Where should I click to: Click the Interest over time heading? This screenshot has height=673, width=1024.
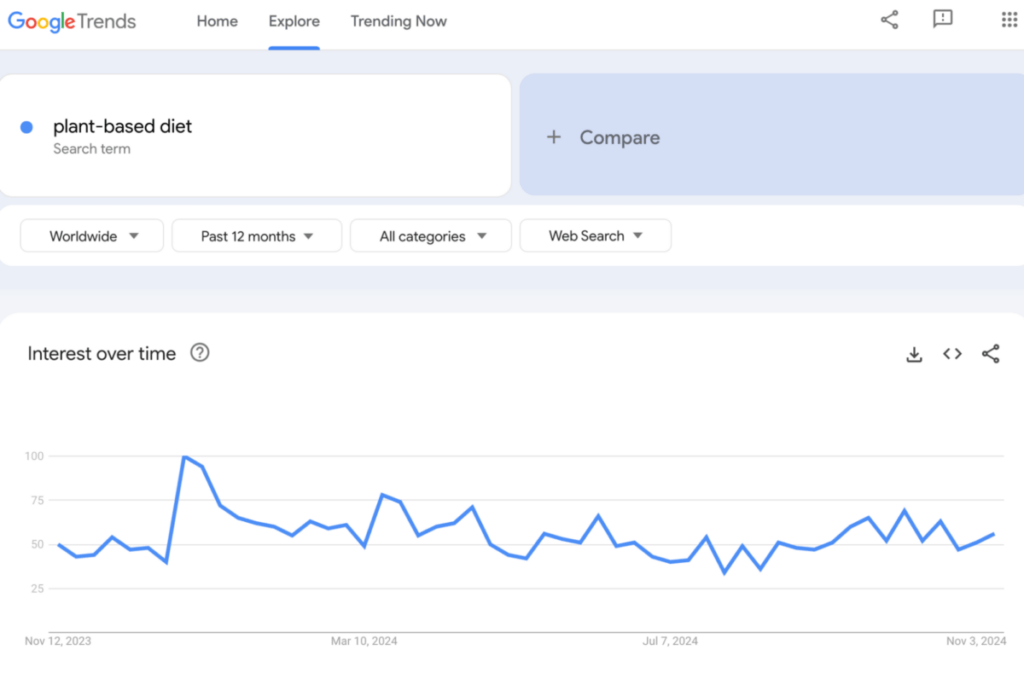102,354
